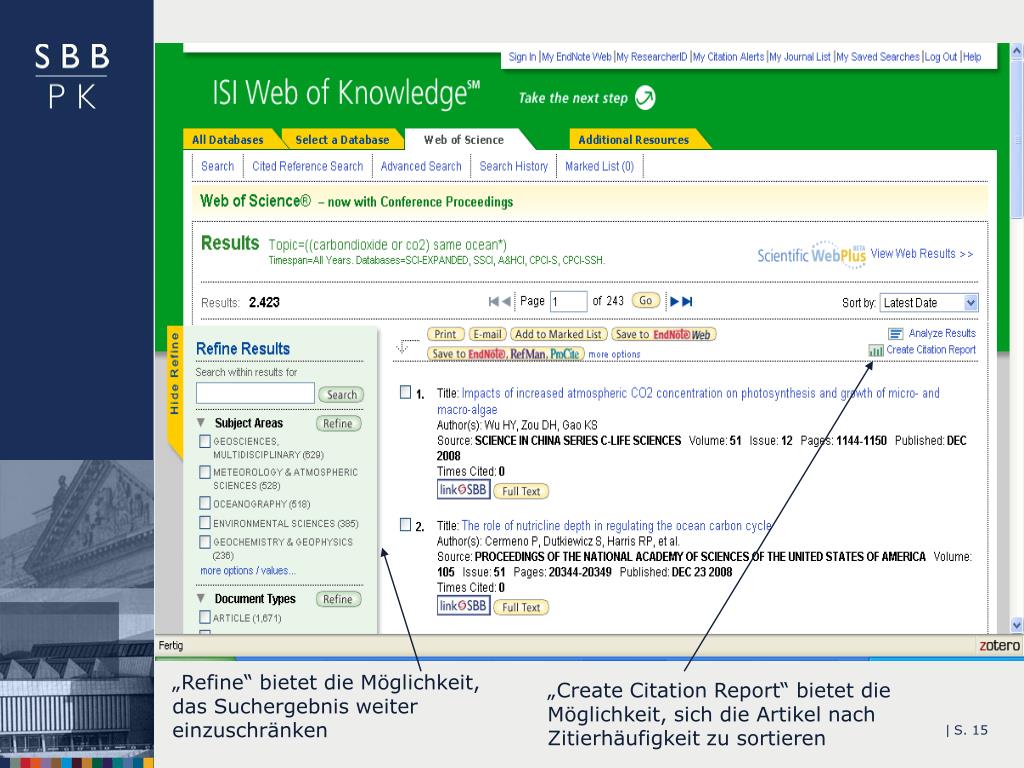Open My Journal List link
This screenshot has height=768, width=1024.
click(800, 57)
